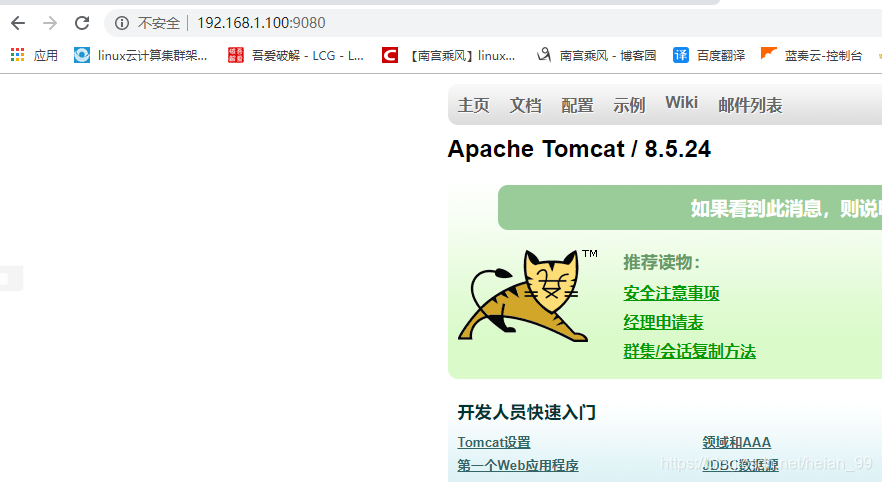This screenshot has height=482, width=882.
Task: Click the browser forward arrow
Action: pos(50,23)
